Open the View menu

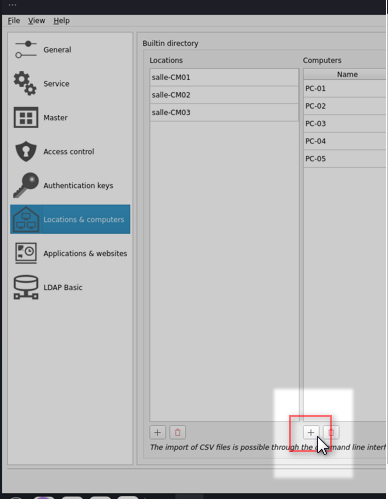36,21
